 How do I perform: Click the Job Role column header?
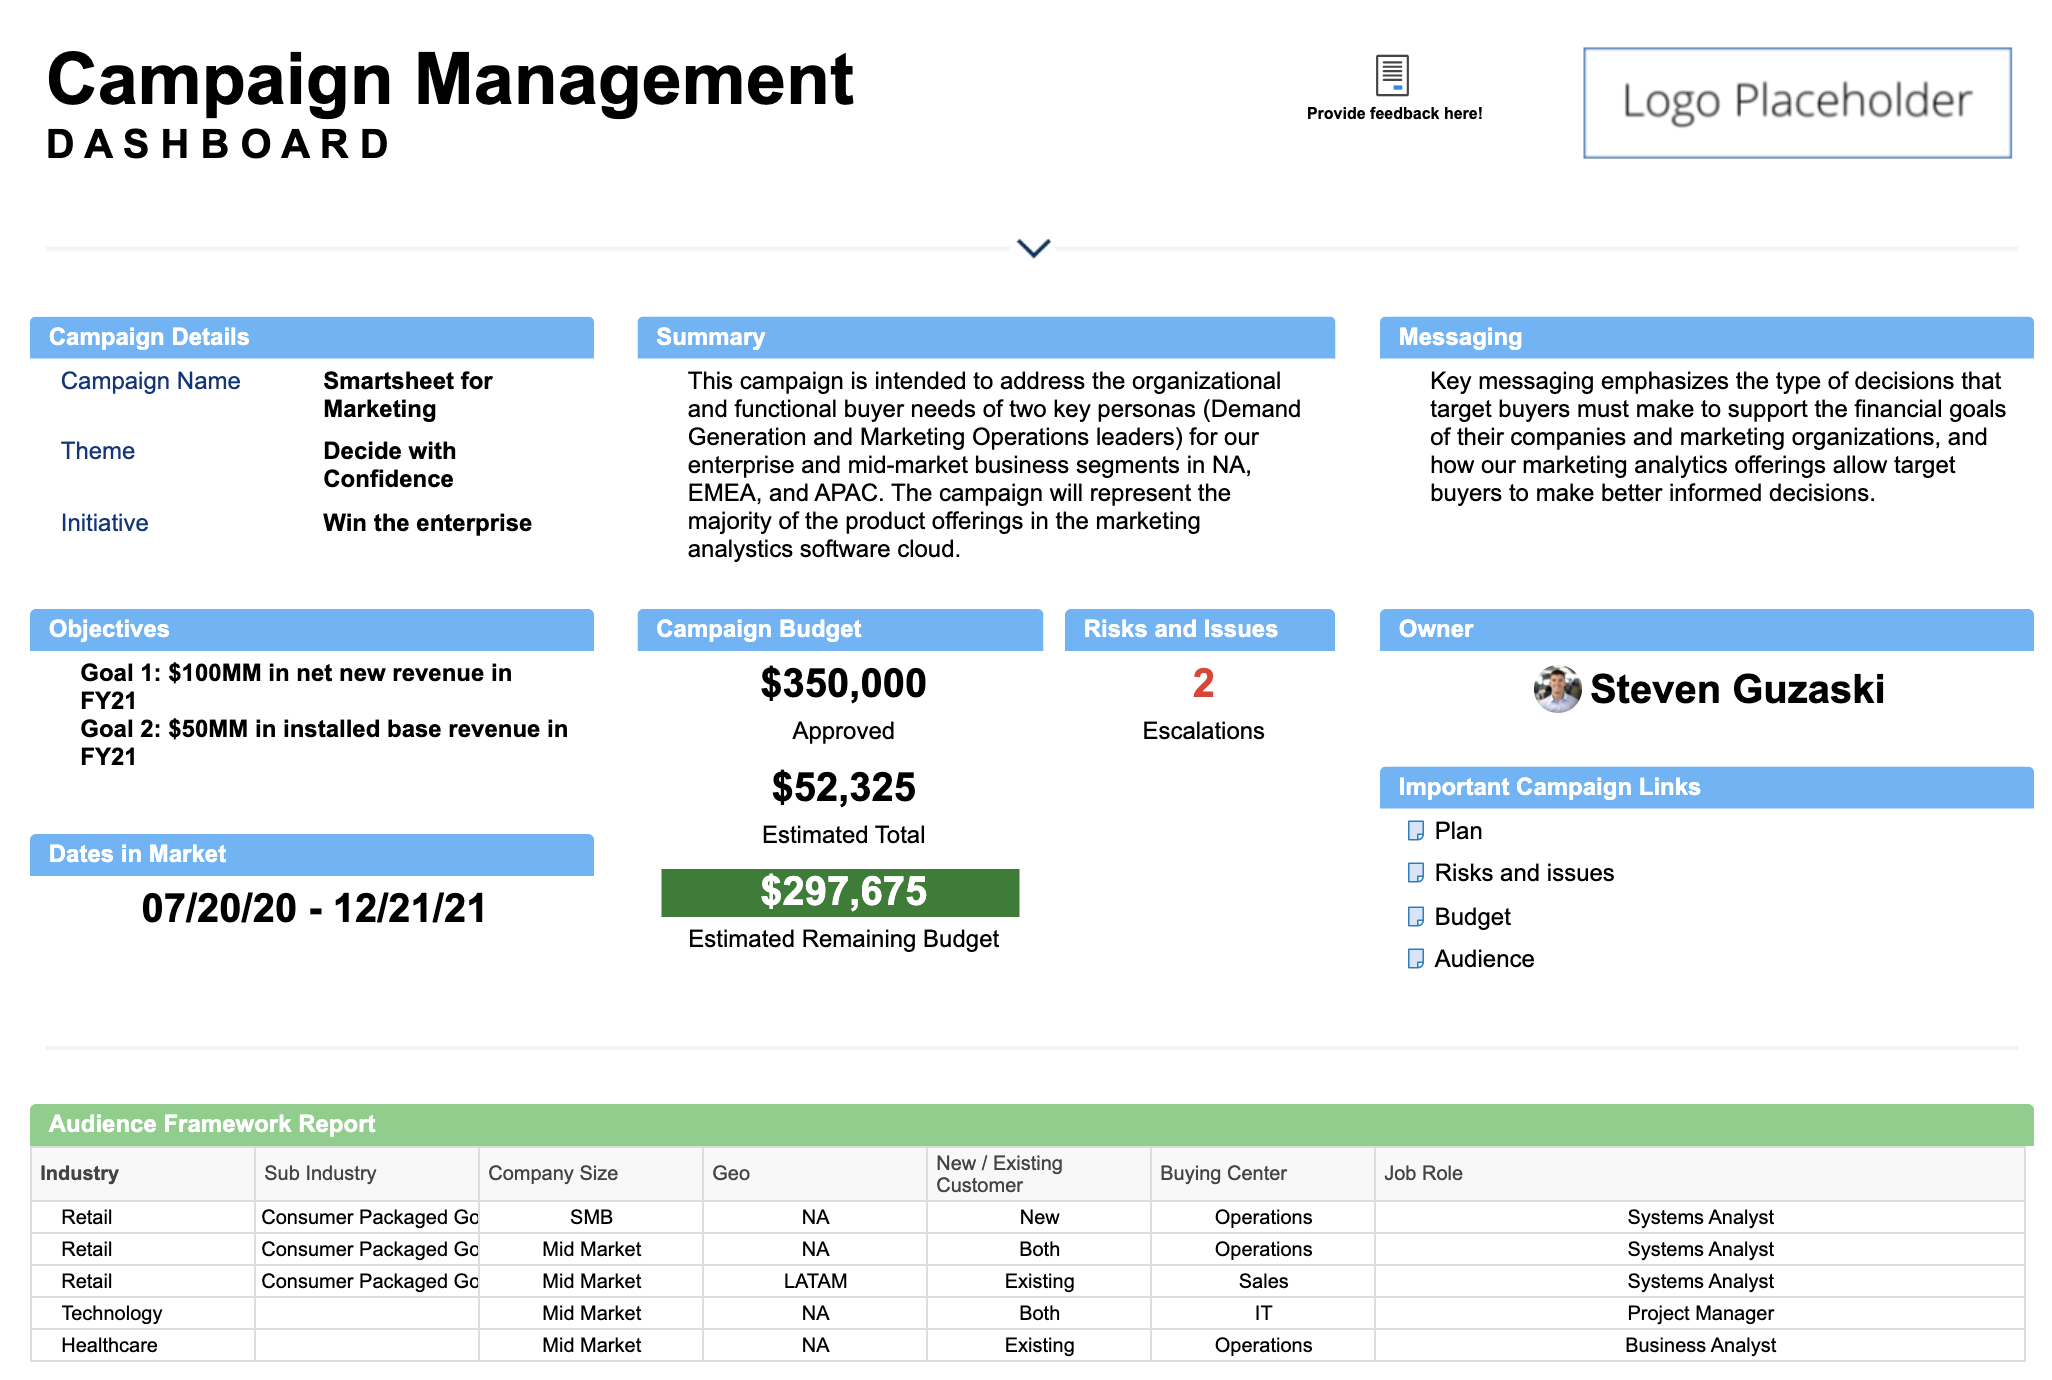coord(1422,1173)
